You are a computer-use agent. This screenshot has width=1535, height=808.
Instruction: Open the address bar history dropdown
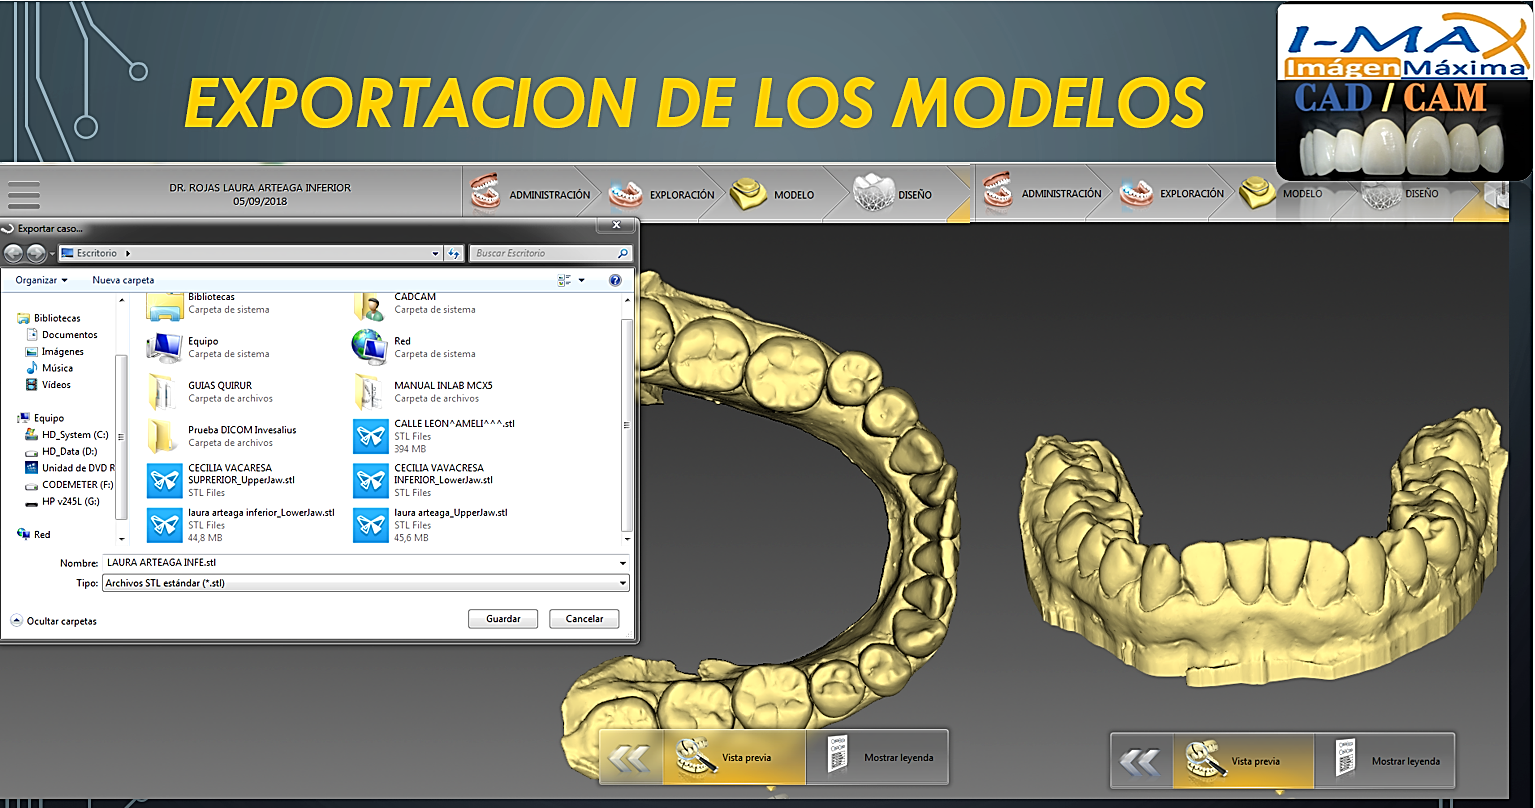pyautogui.click(x=435, y=254)
